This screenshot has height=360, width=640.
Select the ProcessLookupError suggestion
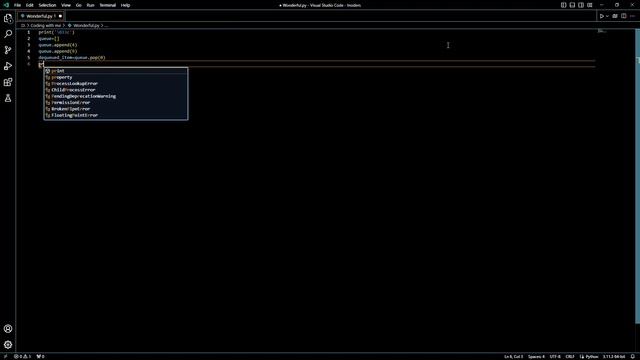[116, 84]
